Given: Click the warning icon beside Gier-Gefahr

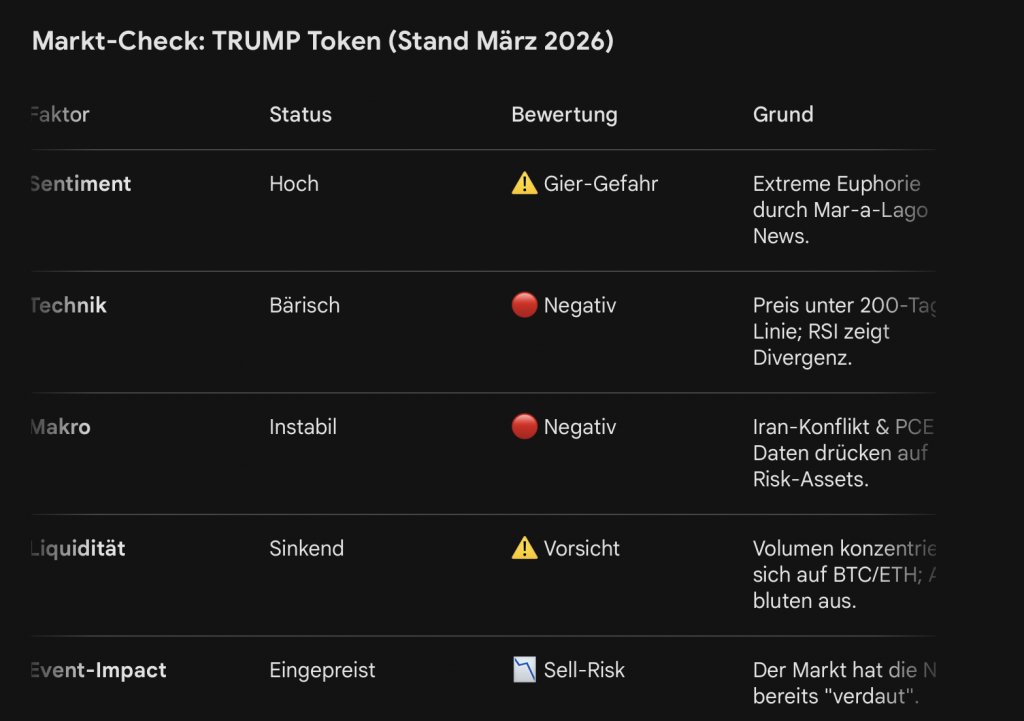Looking at the screenshot, I should [524, 184].
